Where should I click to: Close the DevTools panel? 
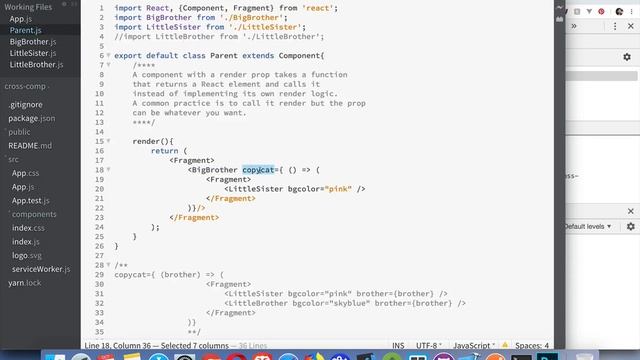[x=631, y=26]
